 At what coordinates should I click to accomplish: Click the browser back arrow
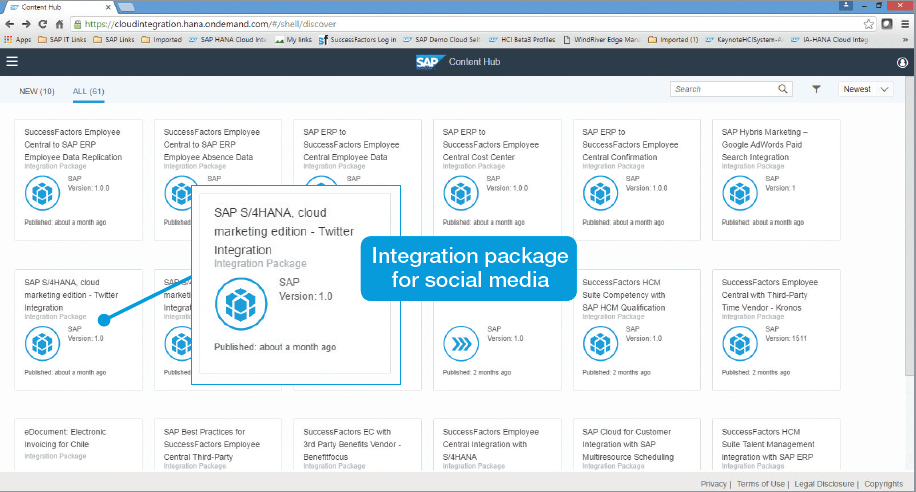pos(9,24)
